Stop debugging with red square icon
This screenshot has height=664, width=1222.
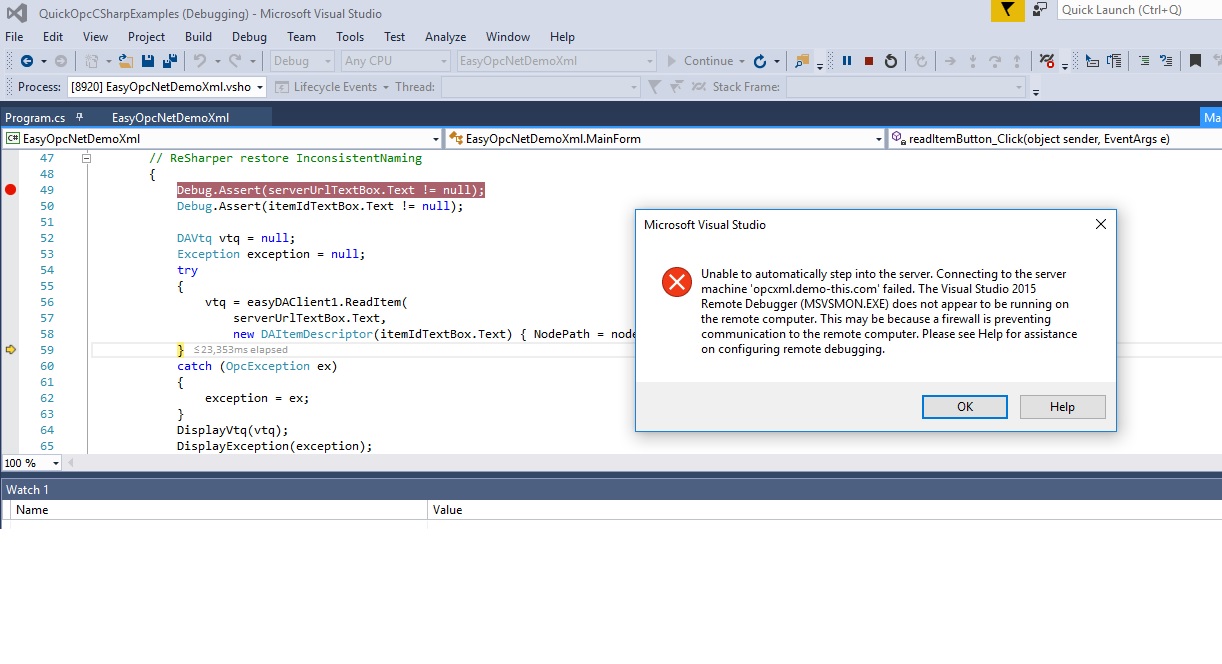click(869, 61)
